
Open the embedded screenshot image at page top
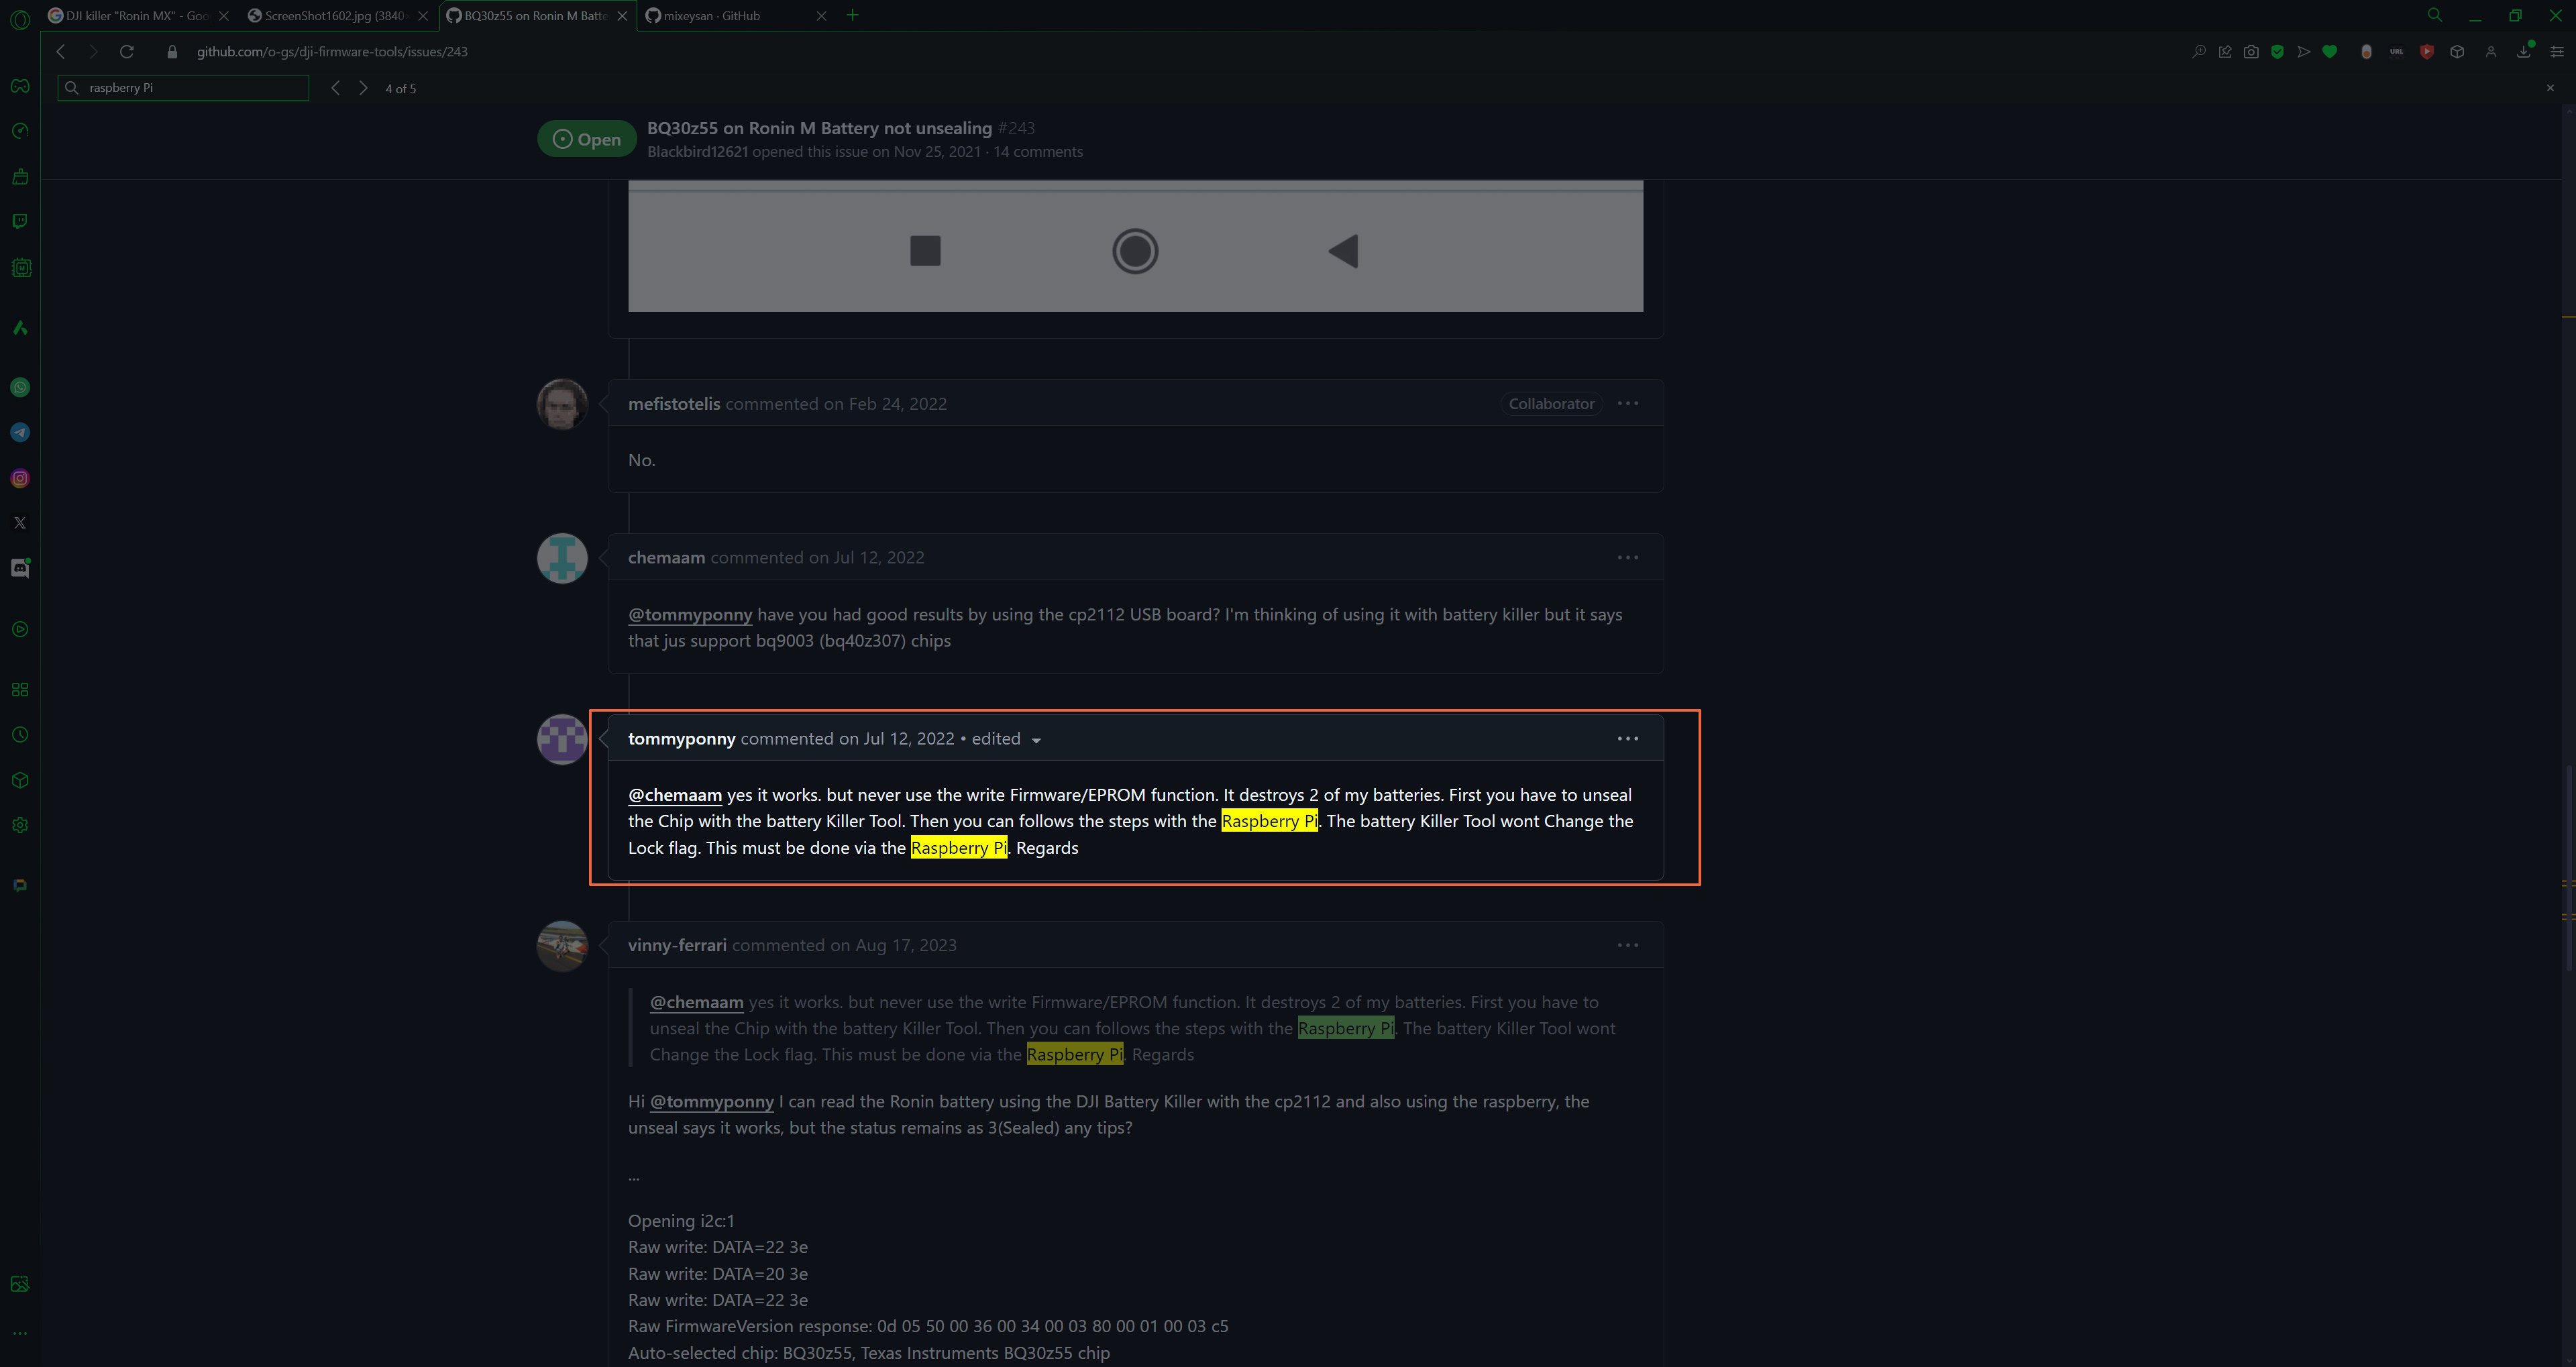[1135, 246]
